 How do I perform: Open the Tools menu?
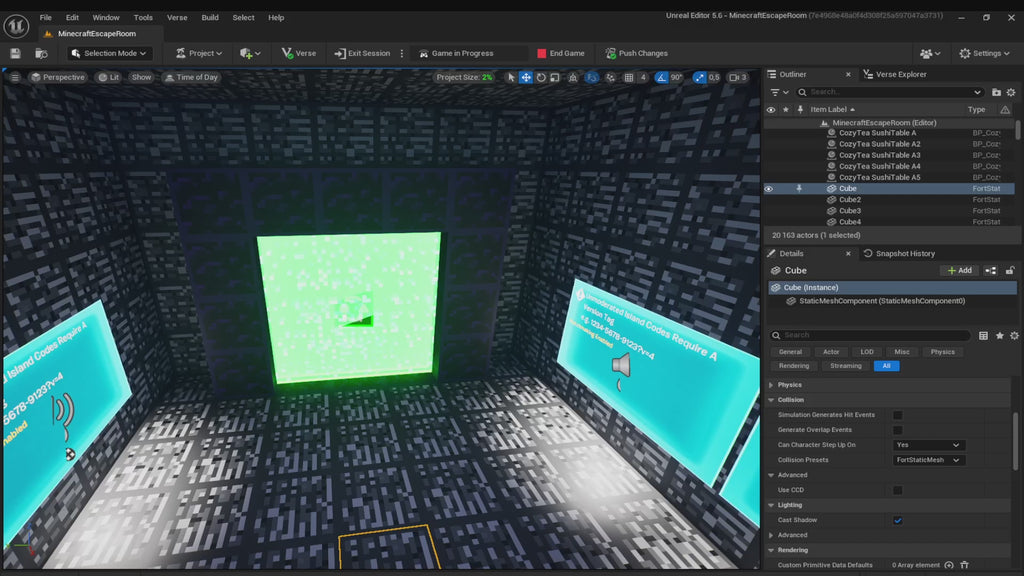143,18
